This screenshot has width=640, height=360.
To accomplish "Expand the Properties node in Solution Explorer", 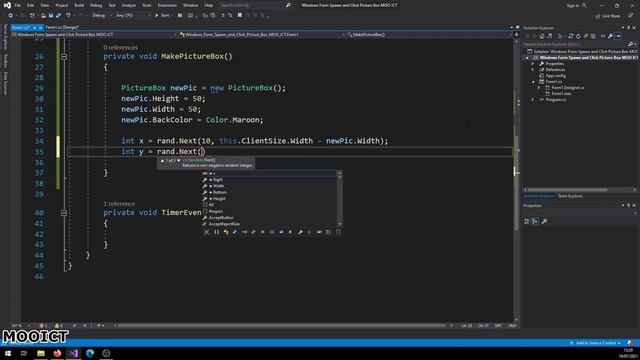I will pyautogui.click(x=533, y=64).
